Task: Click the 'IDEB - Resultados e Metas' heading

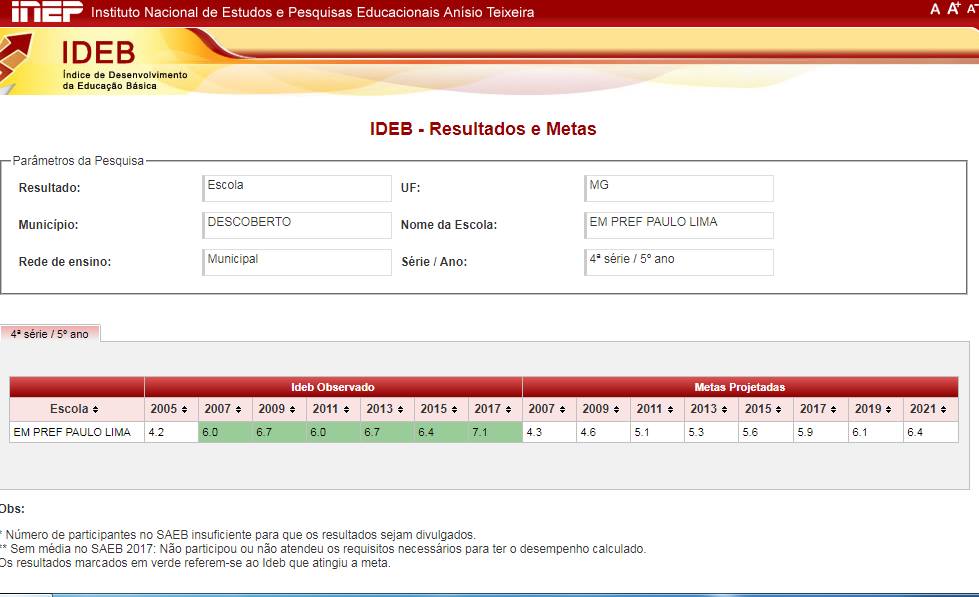Action: (483, 129)
